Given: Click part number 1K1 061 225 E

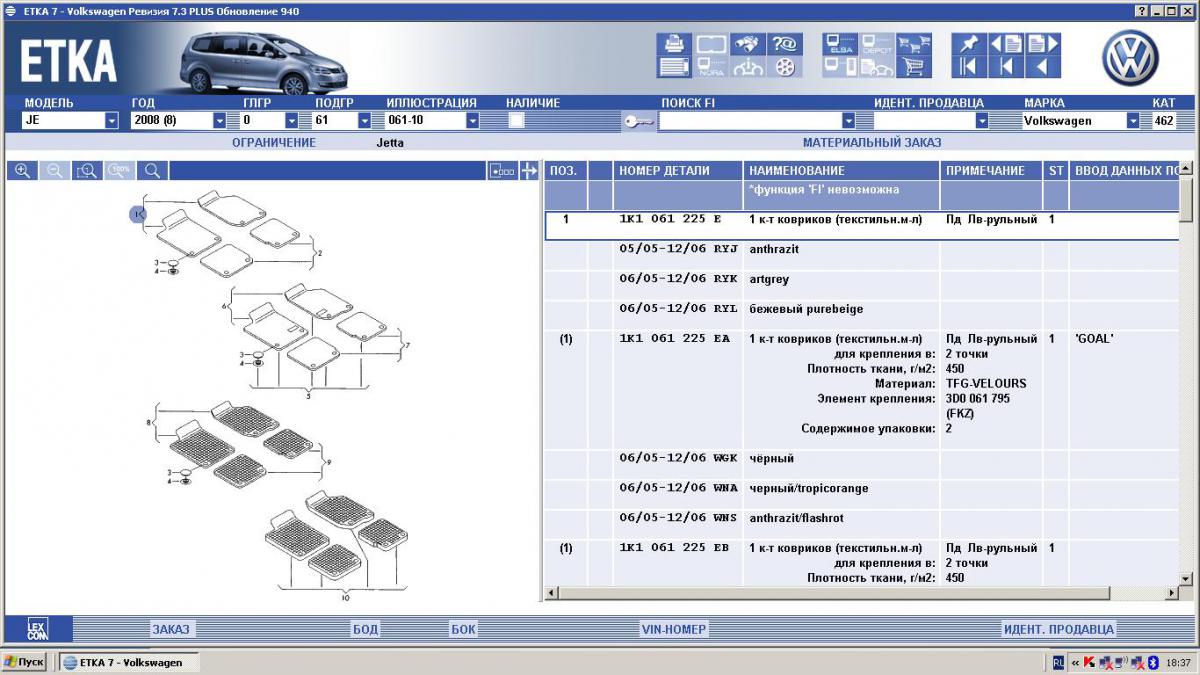Looking at the screenshot, I should (670, 219).
